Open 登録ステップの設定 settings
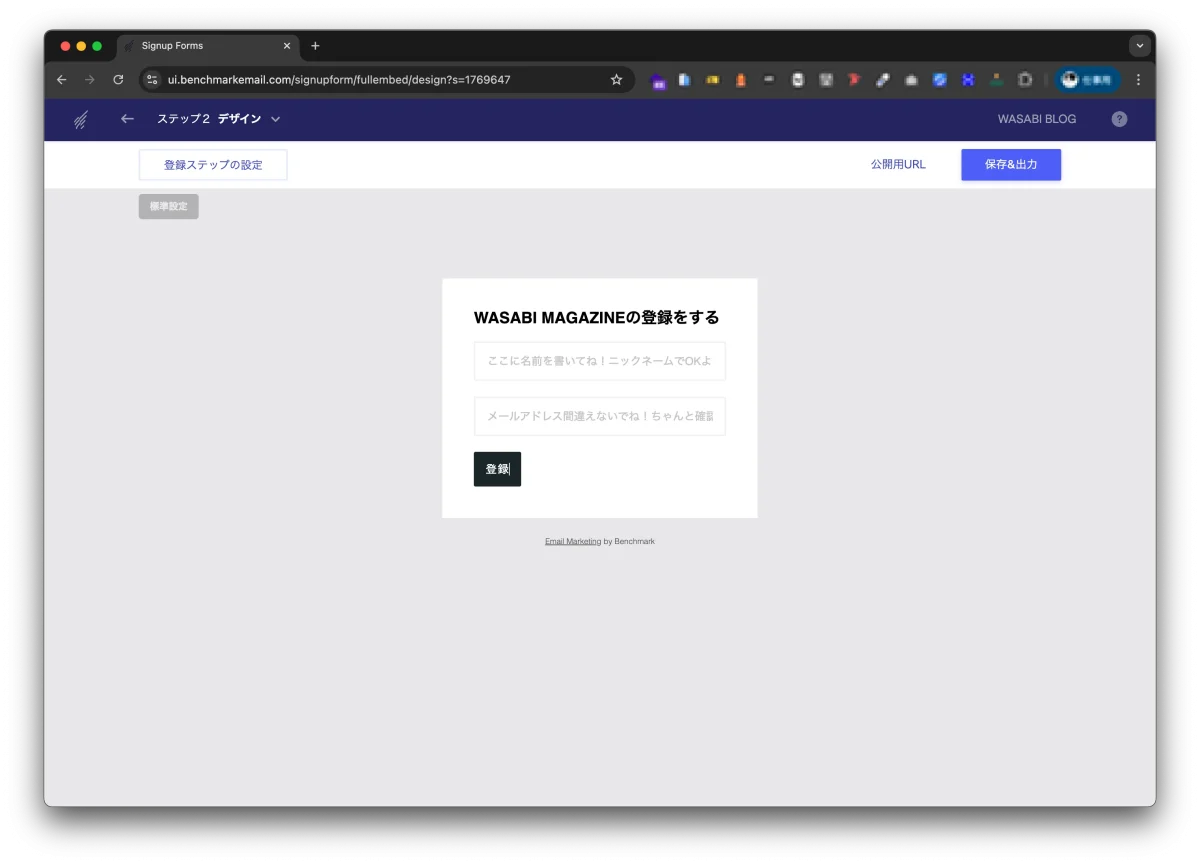This screenshot has height=865, width=1200. coord(213,165)
